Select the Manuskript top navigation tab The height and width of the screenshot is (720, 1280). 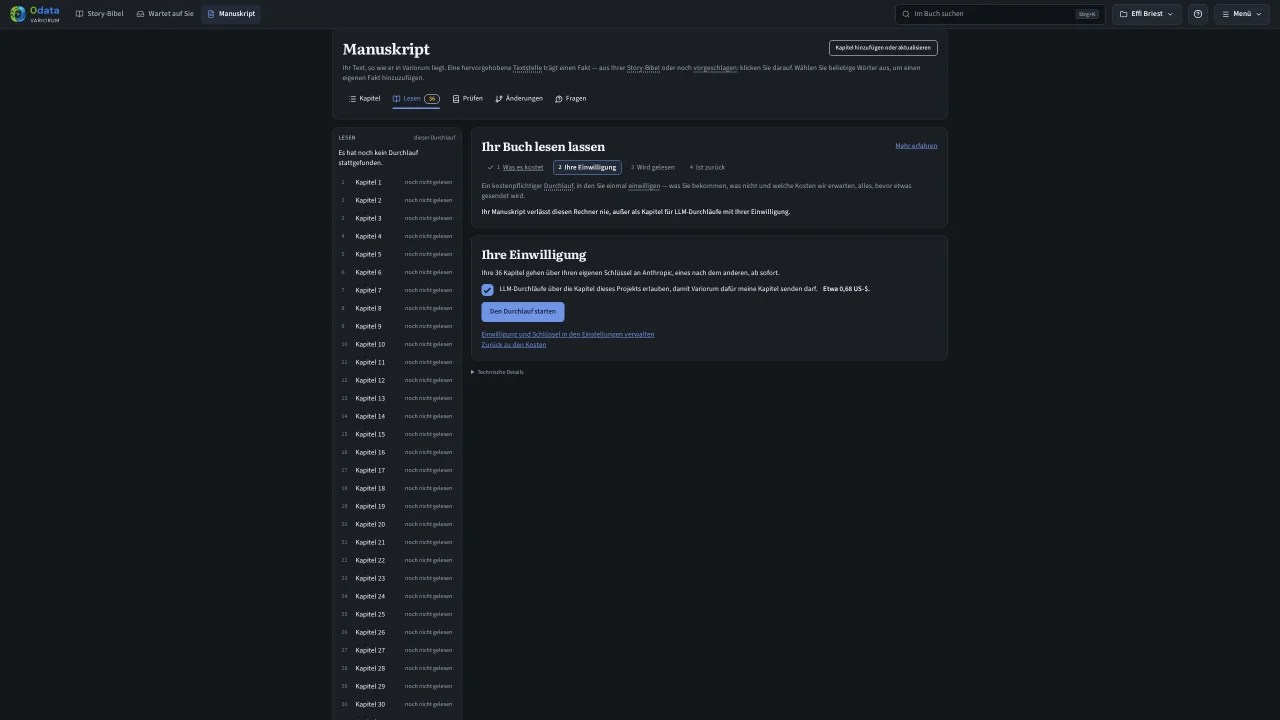[x=231, y=14]
